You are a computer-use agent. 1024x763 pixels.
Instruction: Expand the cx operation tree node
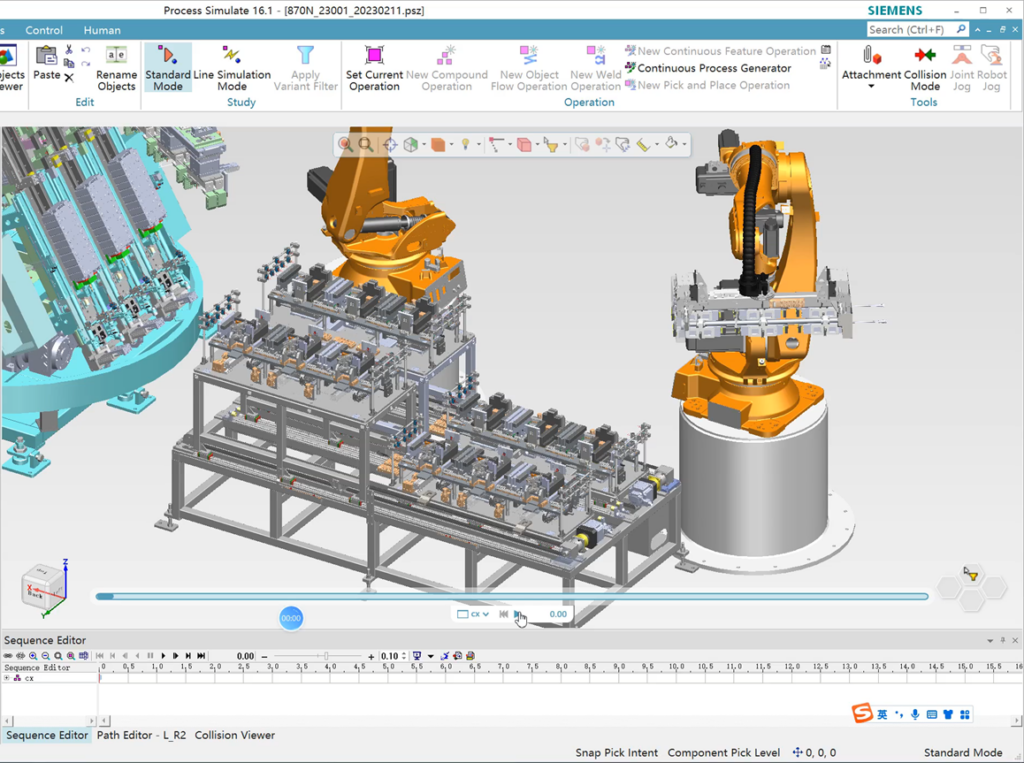click(x=7, y=678)
